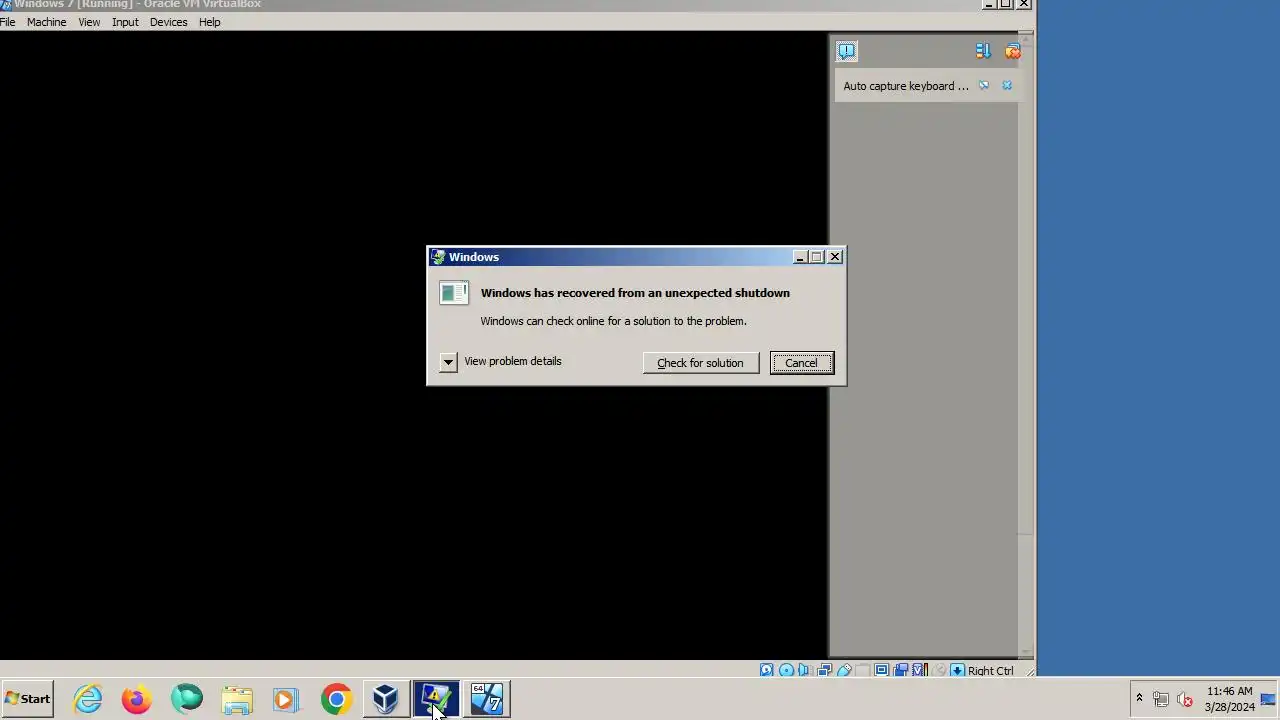Click the View problem details label

(x=512, y=361)
